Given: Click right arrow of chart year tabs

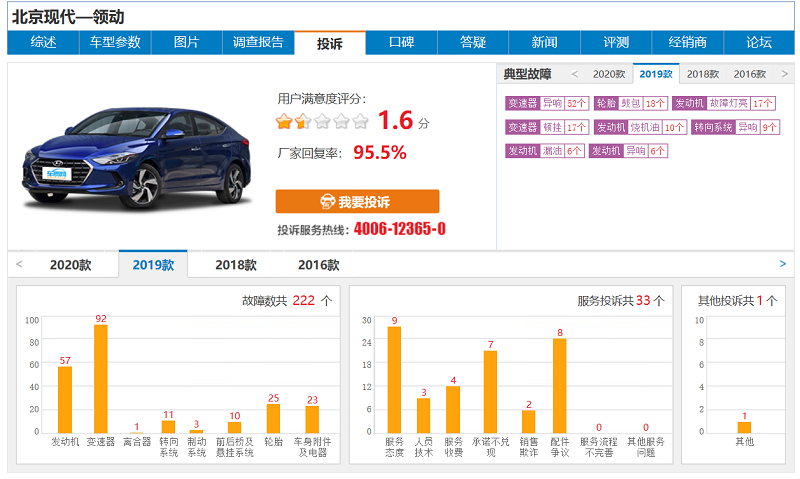Looking at the screenshot, I should pos(783,264).
